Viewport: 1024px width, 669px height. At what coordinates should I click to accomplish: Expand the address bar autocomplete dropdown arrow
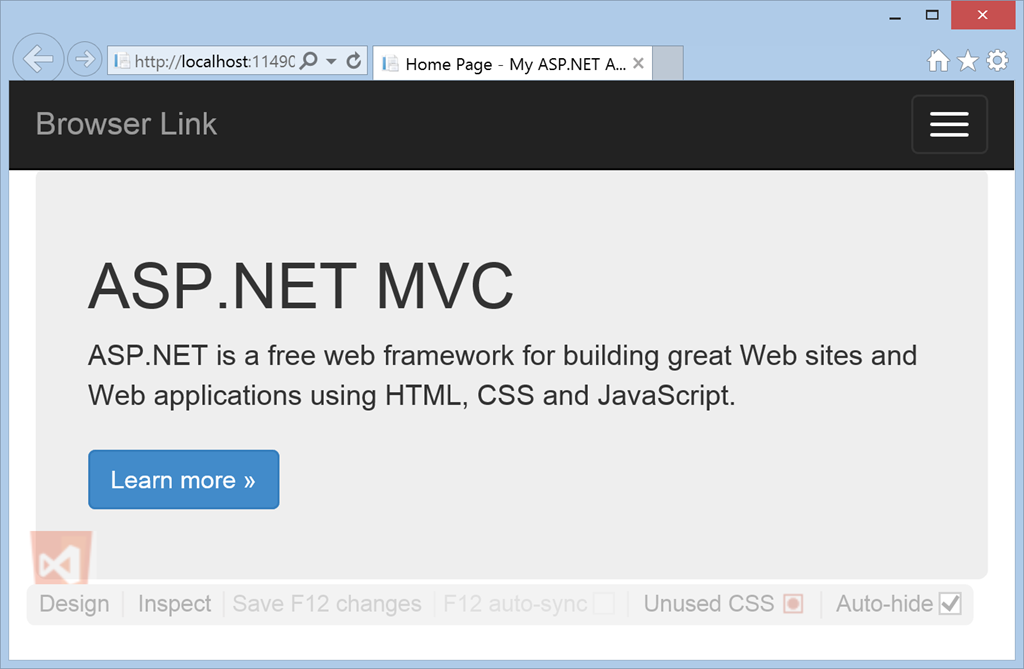point(331,61)
